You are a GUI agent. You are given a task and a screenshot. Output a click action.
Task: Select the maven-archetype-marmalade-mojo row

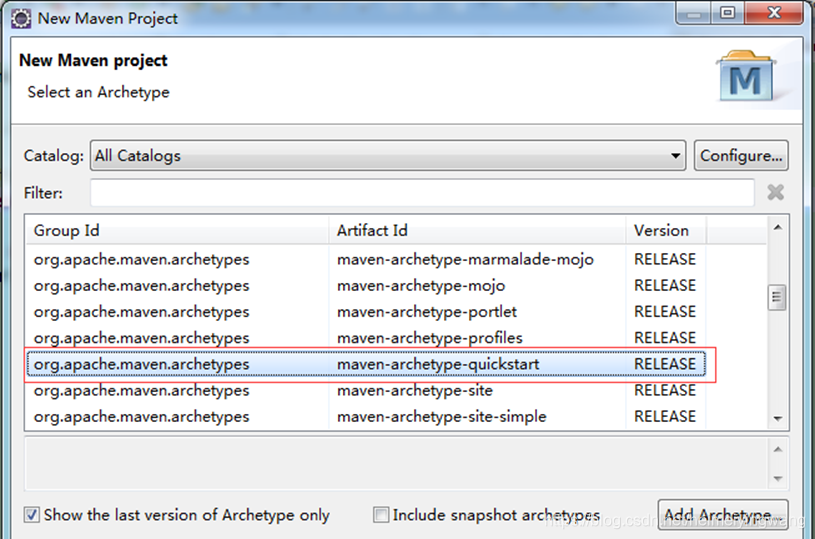(x=366, y=259)
